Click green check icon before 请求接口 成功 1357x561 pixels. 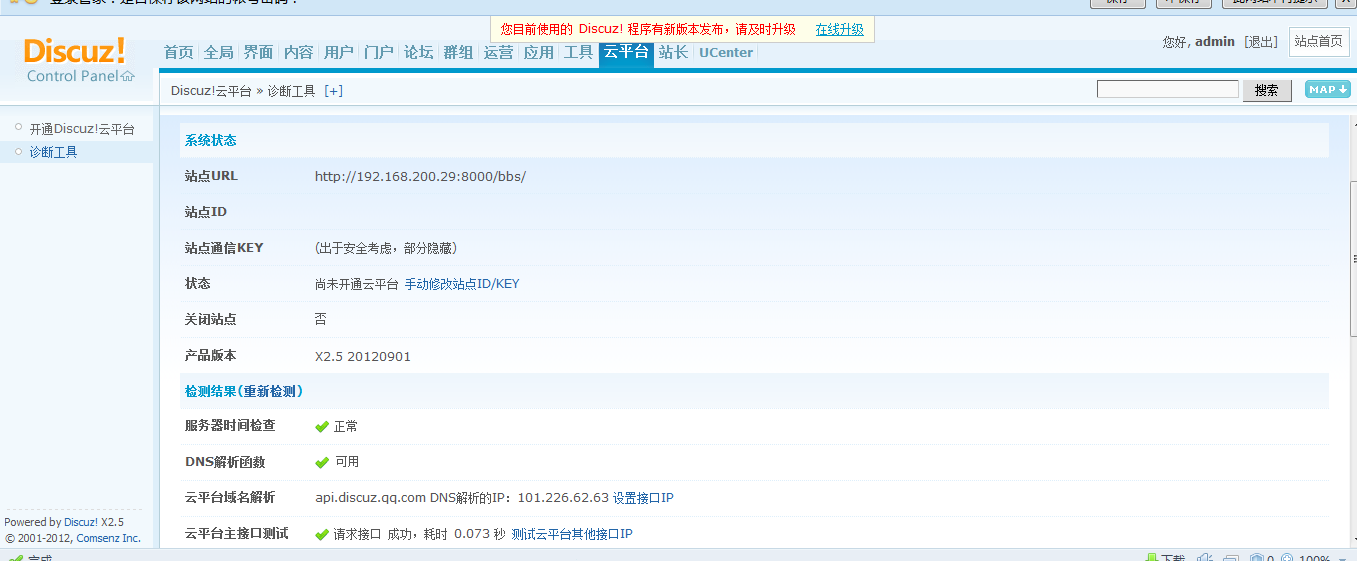(x=322, y=535)
